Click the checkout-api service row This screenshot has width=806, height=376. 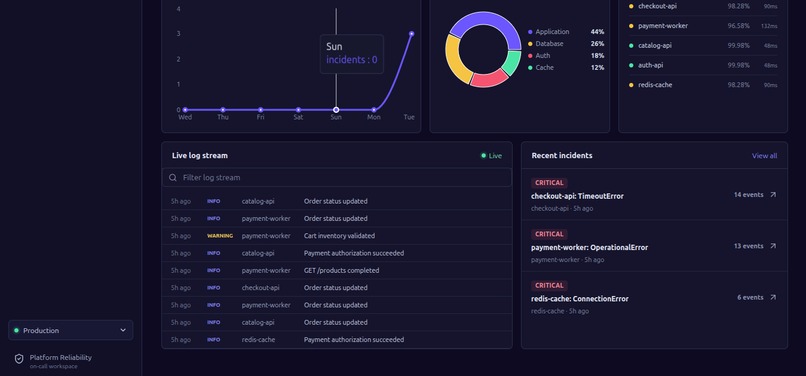click(703, 6)
